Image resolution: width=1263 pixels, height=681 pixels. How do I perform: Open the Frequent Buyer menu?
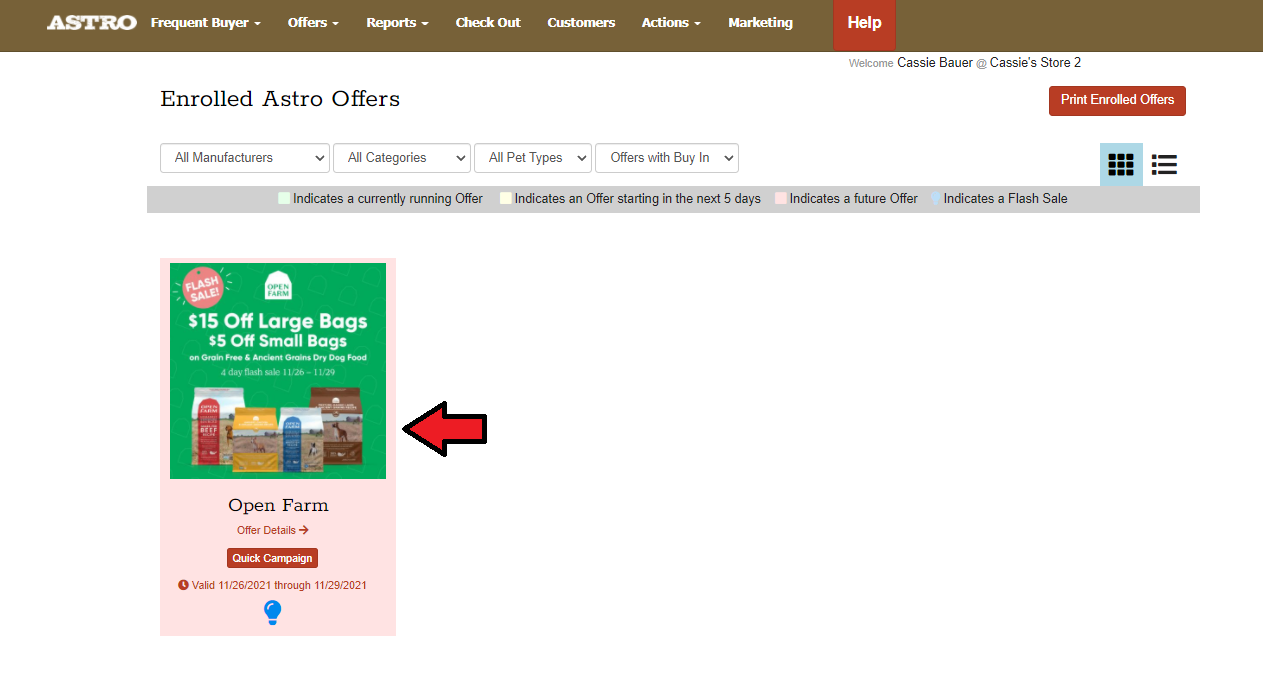pos(205,23)
